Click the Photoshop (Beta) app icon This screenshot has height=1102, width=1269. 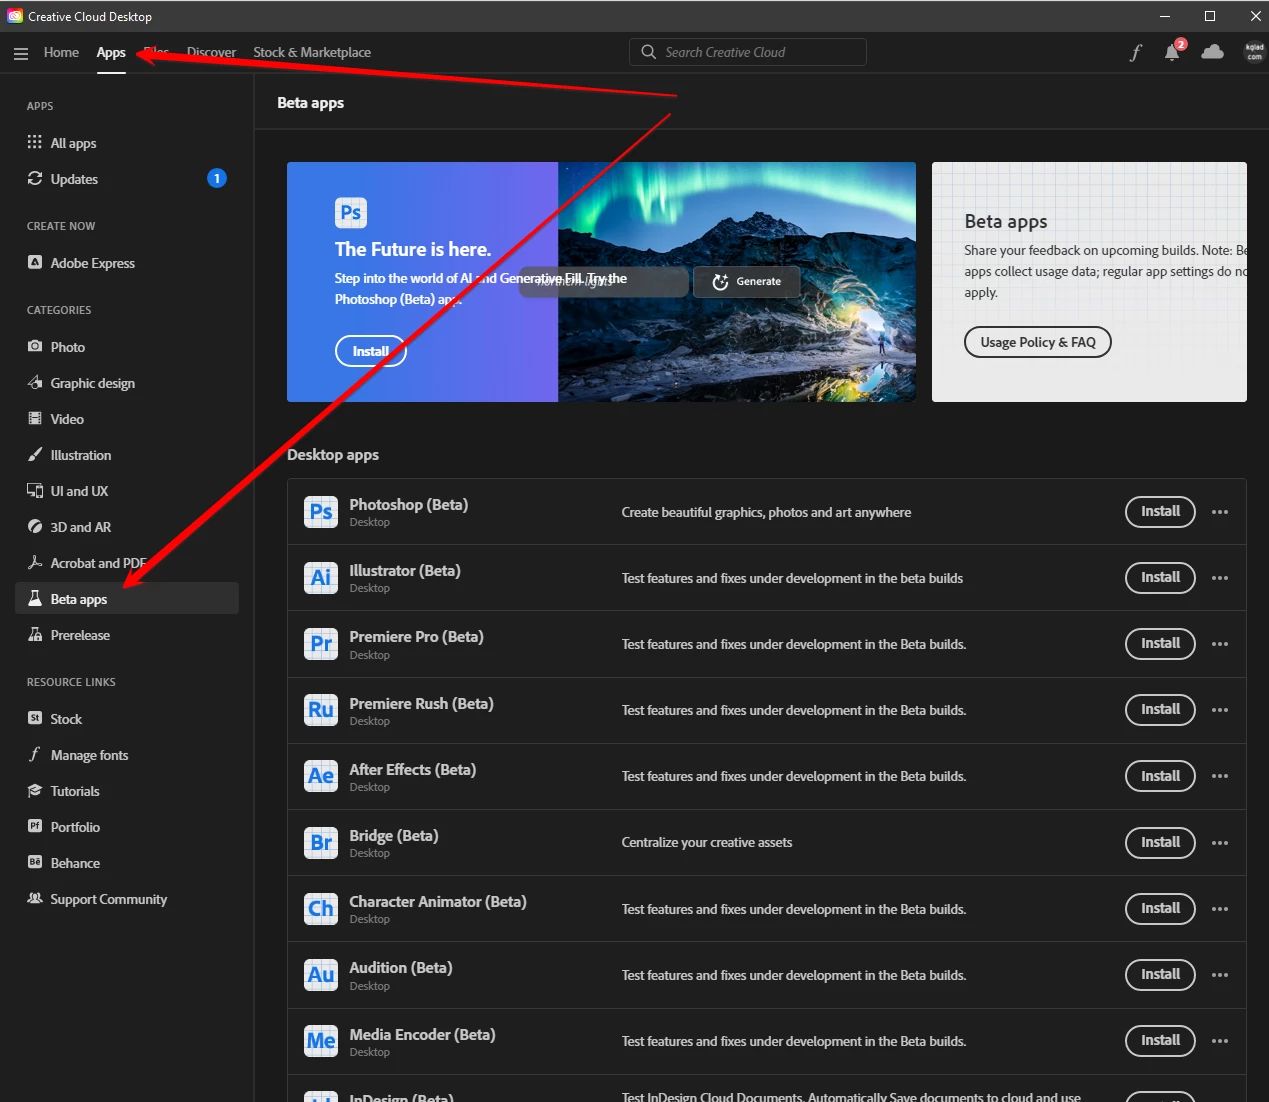321,512
